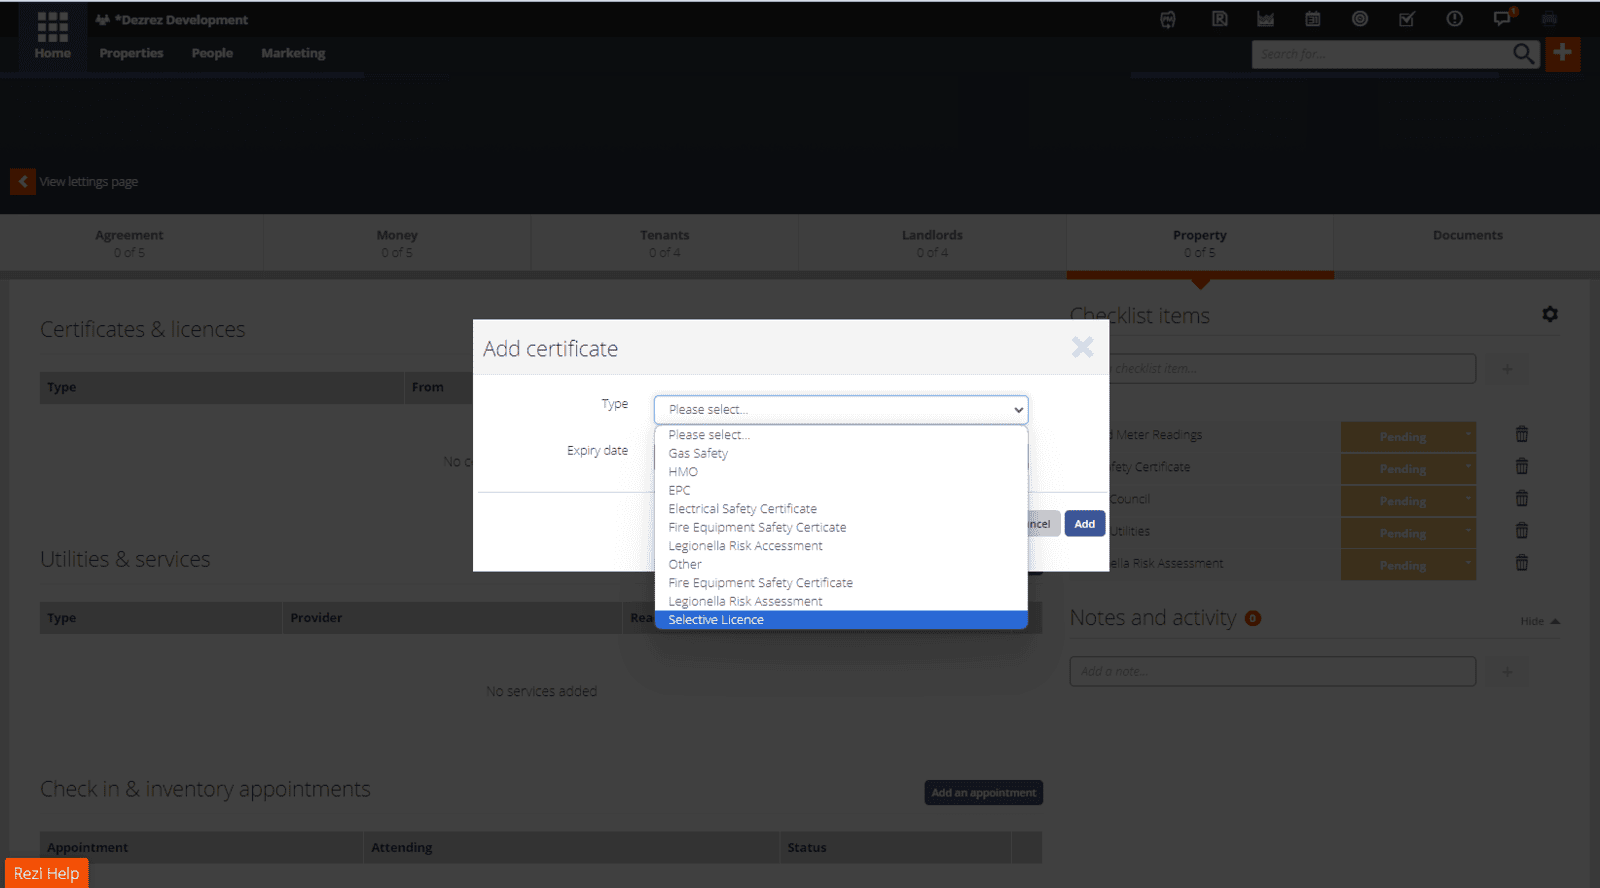Choose EPC certificate type
The width and height of the screenshot is (1600, 888).
tap(841, 490)
